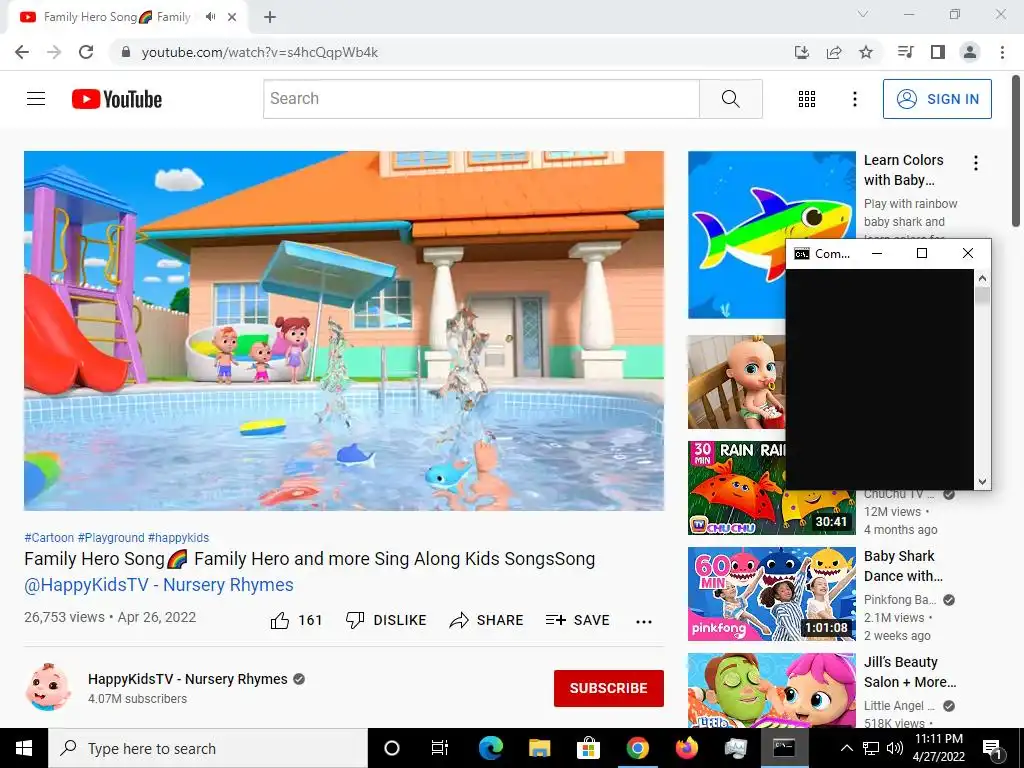Open Learn Colors with Baby video title
Viewport: 1024px width, 768px height.
pos(904,170)
